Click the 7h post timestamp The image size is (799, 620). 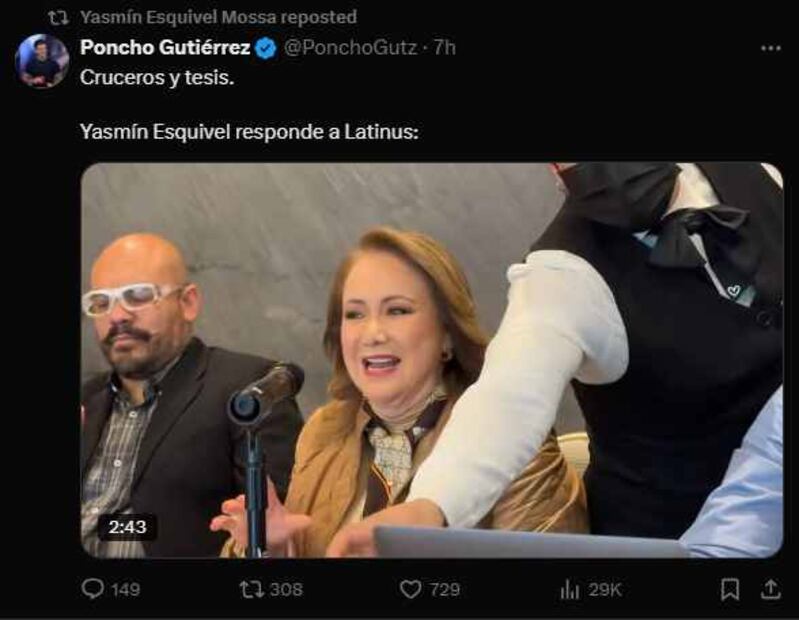click(444, 48)
